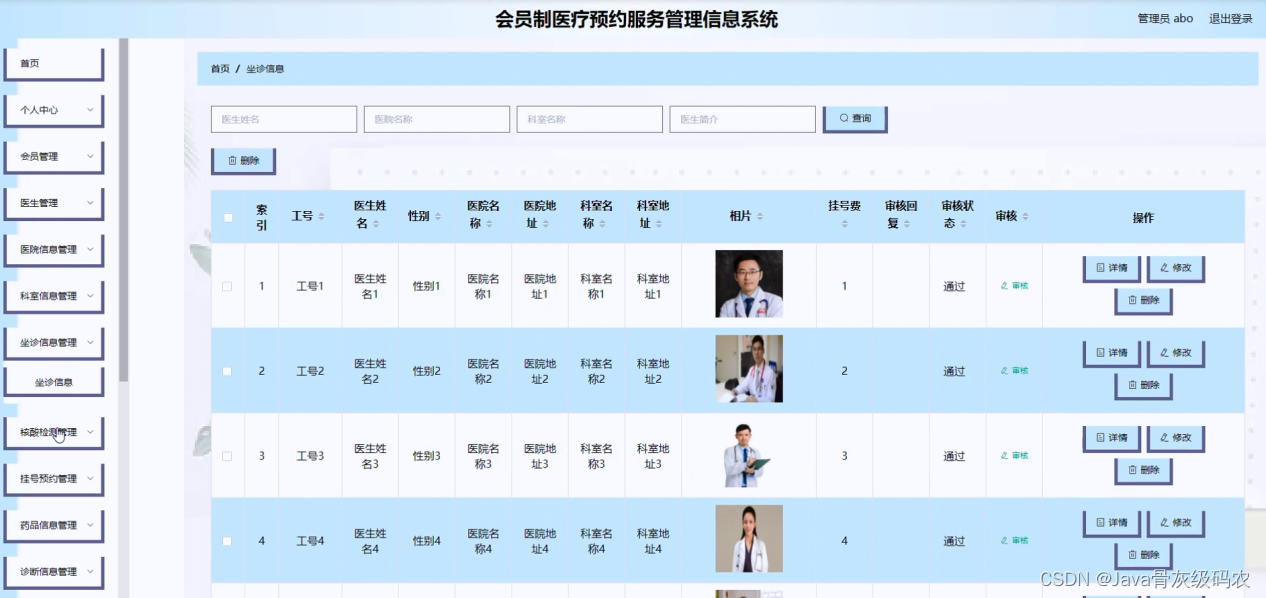Expand the 药品信息管理 sidebar menu

coord(54,526)
